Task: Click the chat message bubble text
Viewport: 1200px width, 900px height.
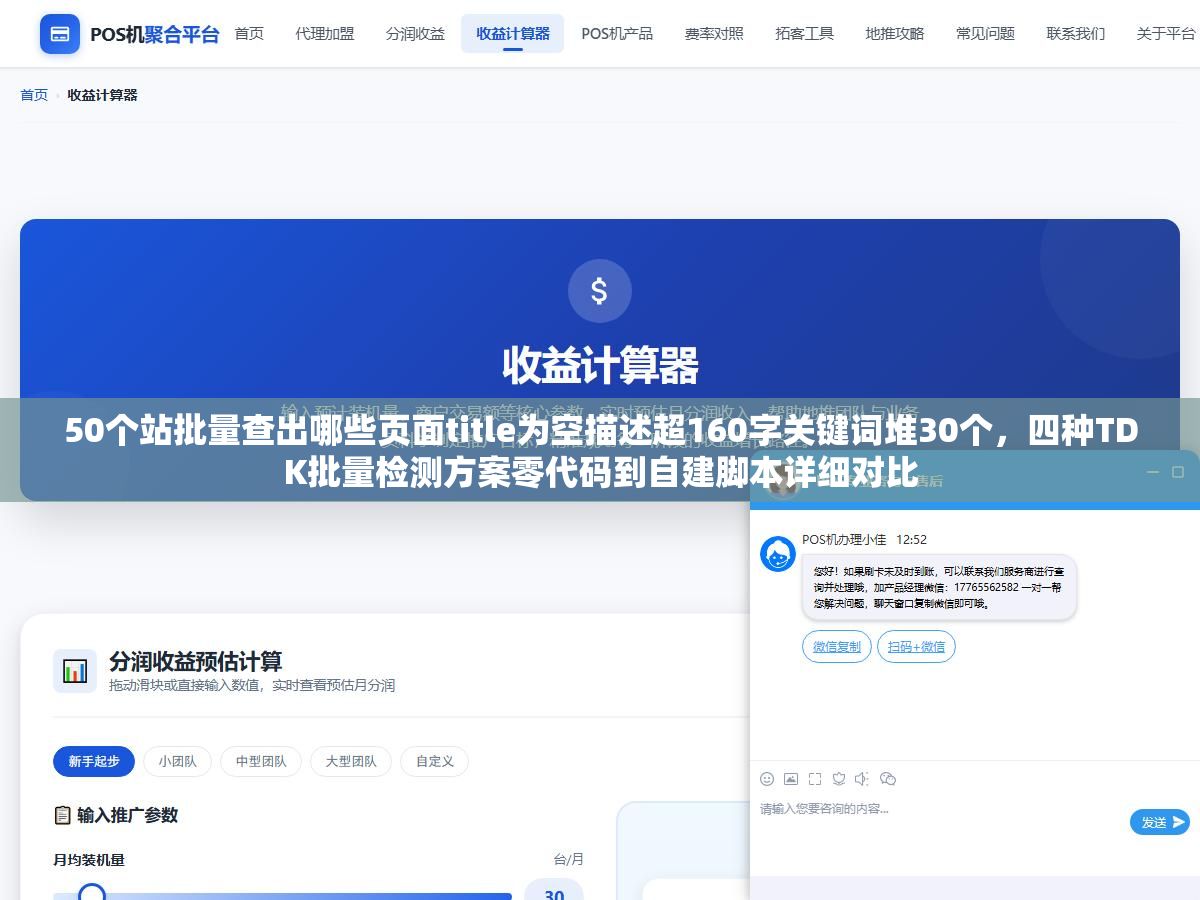Action: coord(938,587)
